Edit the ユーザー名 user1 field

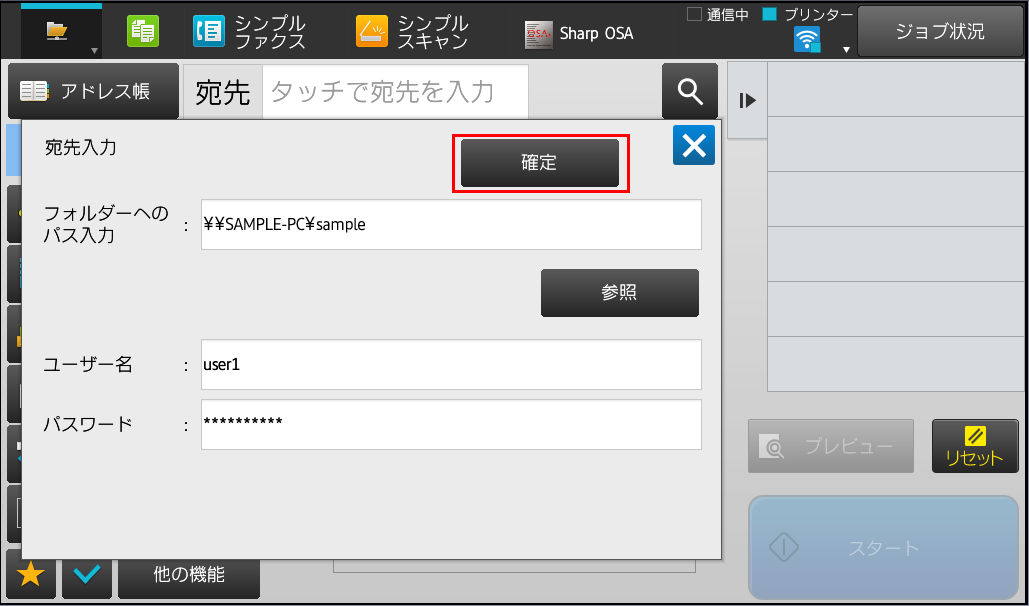tap(452, 364)
